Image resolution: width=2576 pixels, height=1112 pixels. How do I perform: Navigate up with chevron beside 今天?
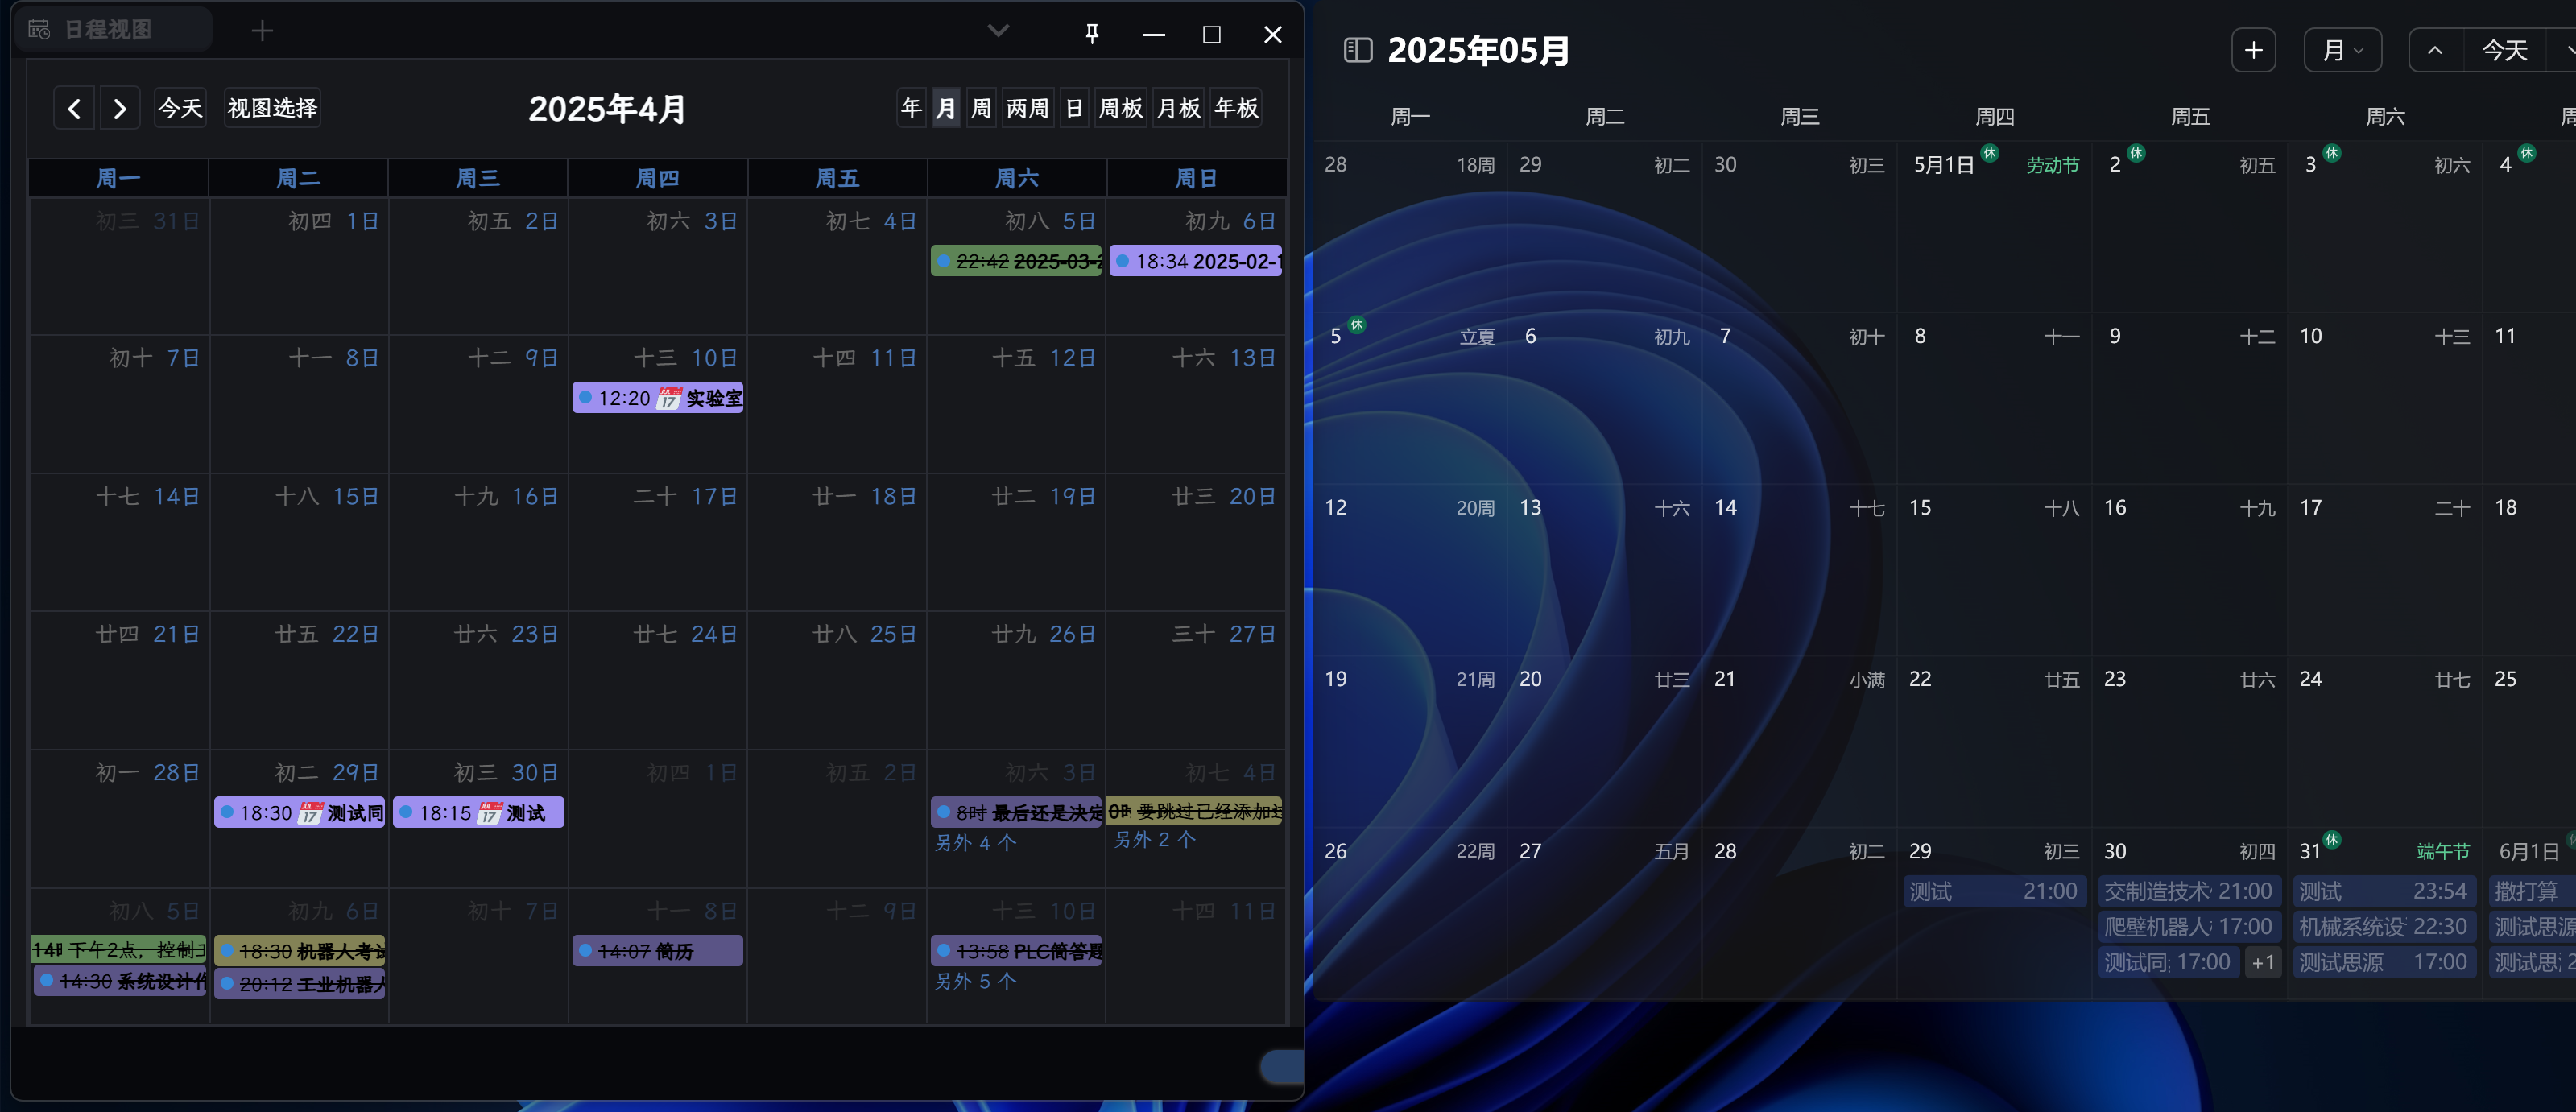coord(2435,50)
